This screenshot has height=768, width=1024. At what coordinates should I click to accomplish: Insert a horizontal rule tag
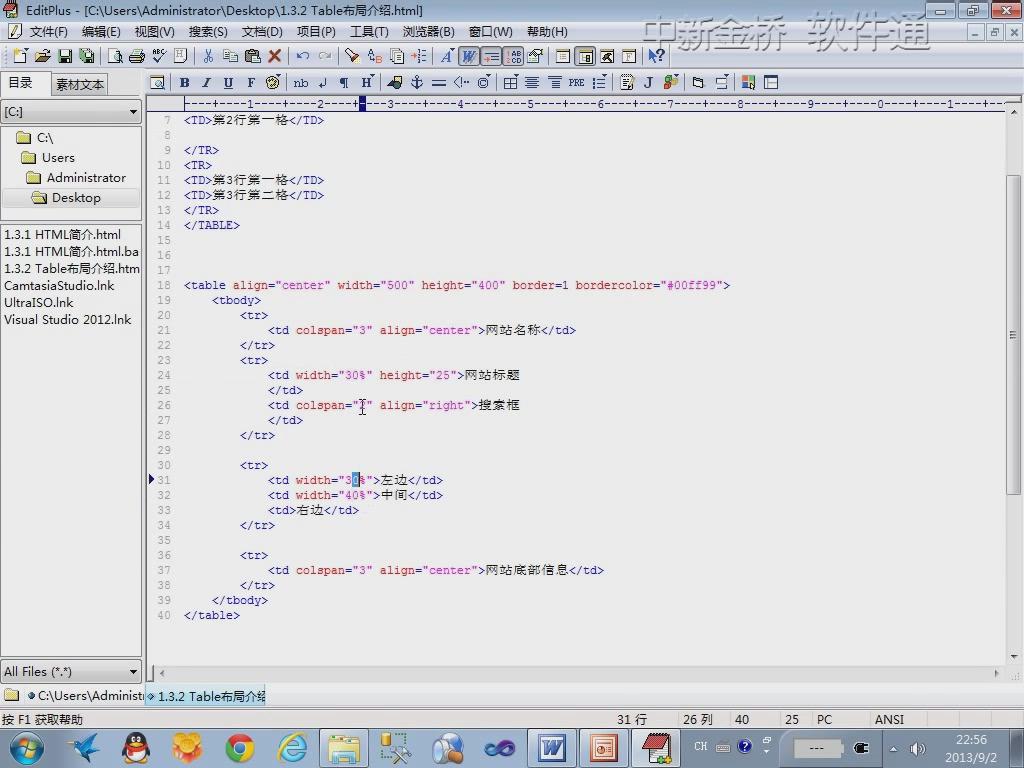point(439,83)
